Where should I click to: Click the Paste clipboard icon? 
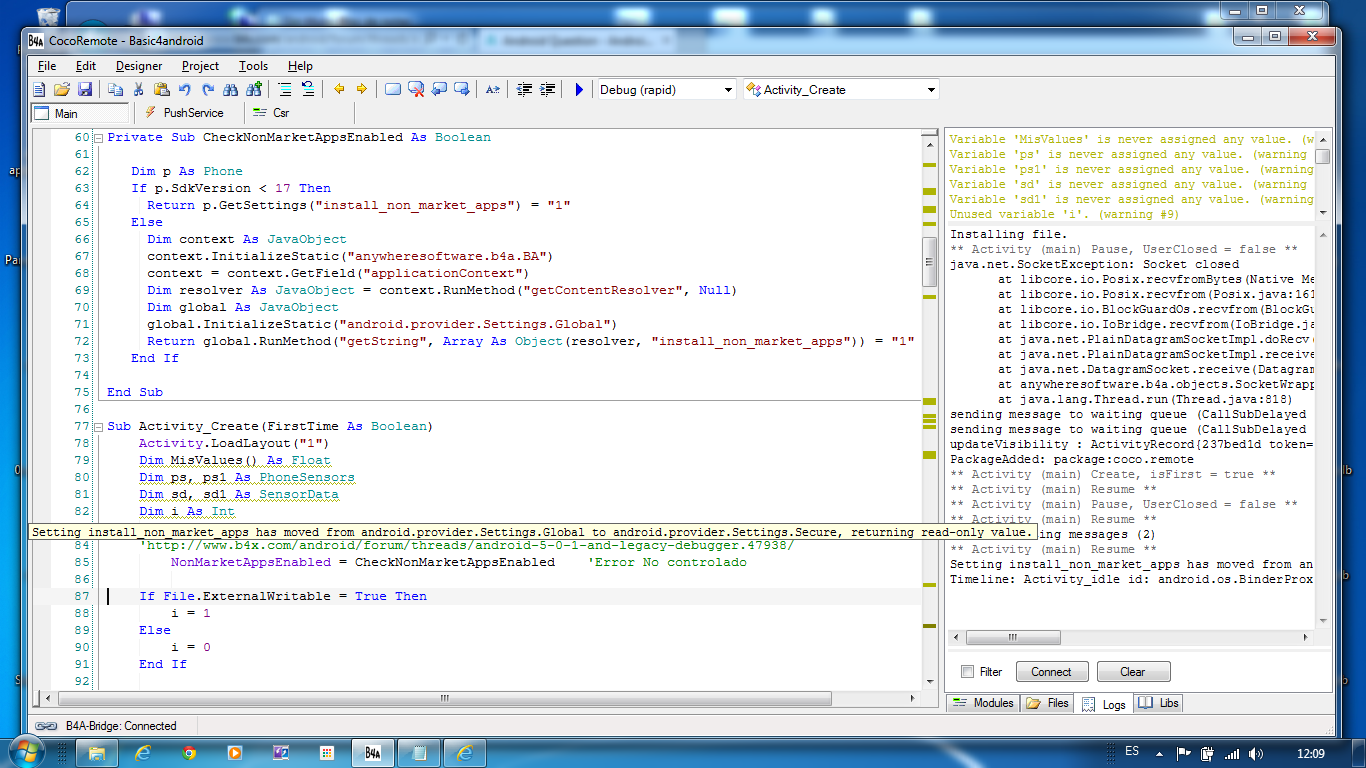(x=160, y=89)
